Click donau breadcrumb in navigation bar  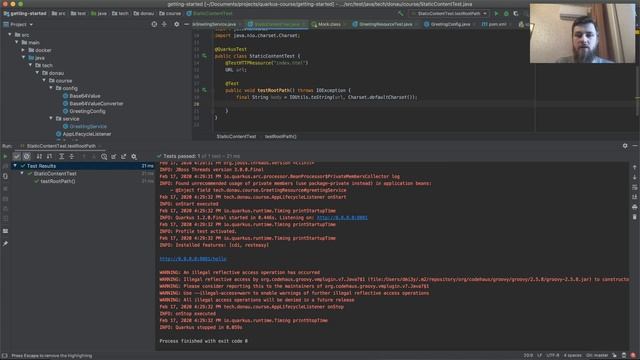pos(144,13)
